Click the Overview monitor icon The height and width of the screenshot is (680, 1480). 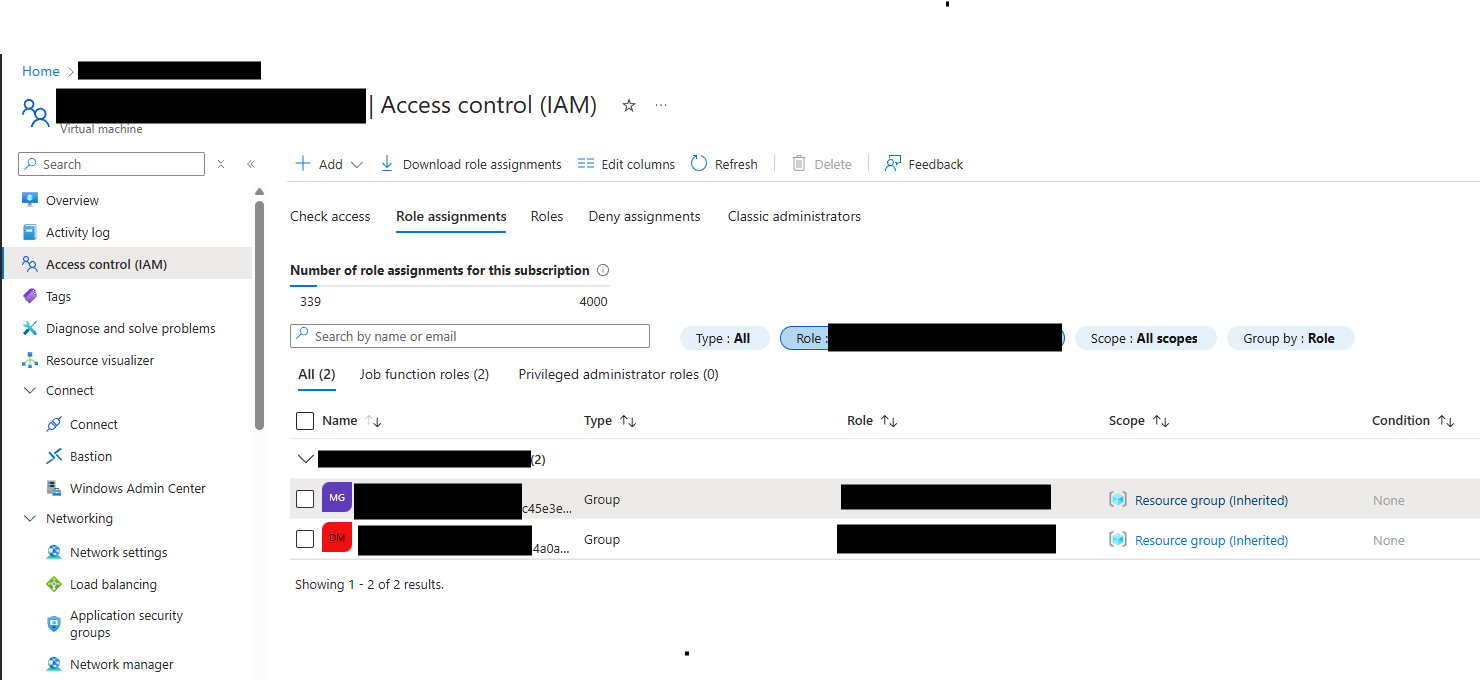click(x=30, y=200)
